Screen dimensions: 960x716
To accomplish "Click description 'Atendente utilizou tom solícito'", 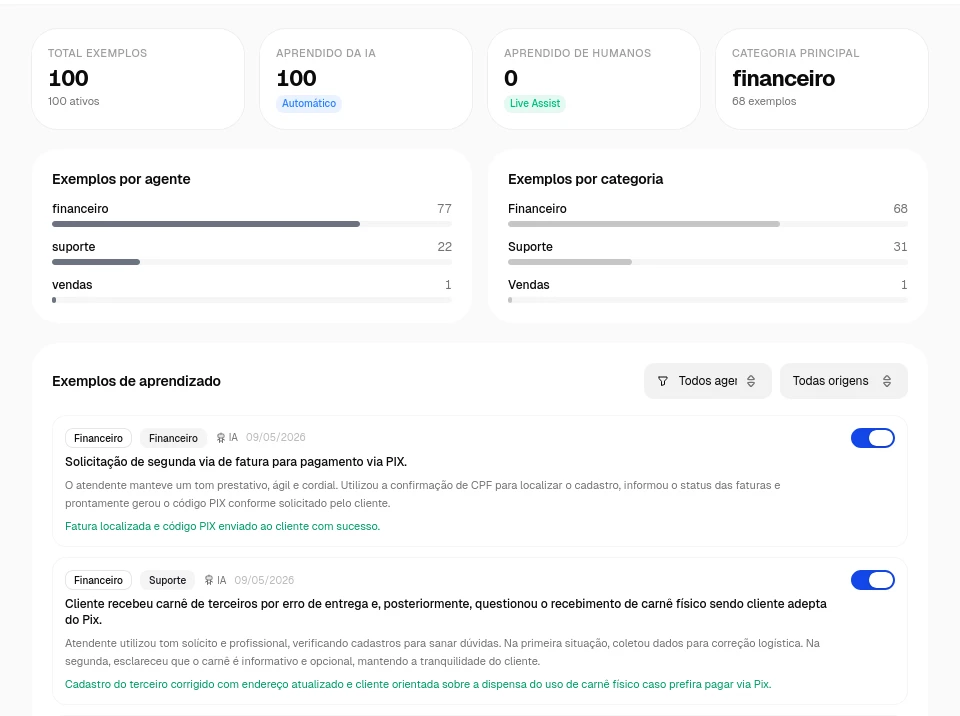I will coord(442,652).
